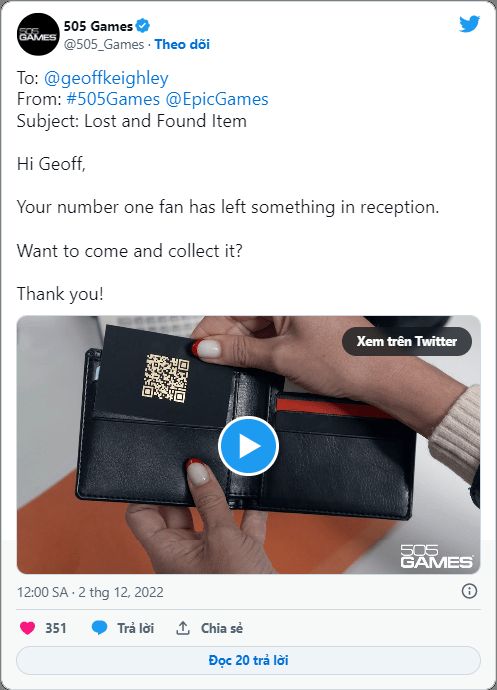Open the @geoffkeighley mention link
The width and height of the screenshot is (497, 690).
(106, 78)
